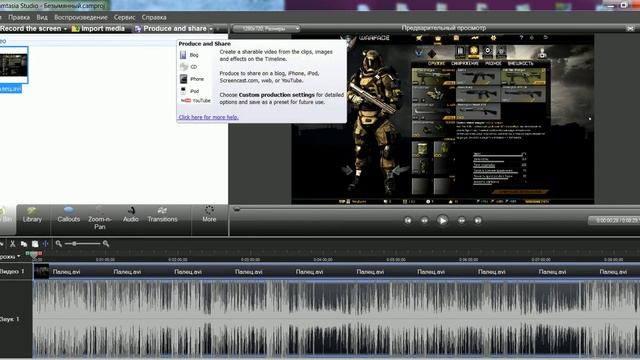The height and width of the screenshot is (360, 640).
Task: Jump to previous clip button
Action: coord(408,220)
